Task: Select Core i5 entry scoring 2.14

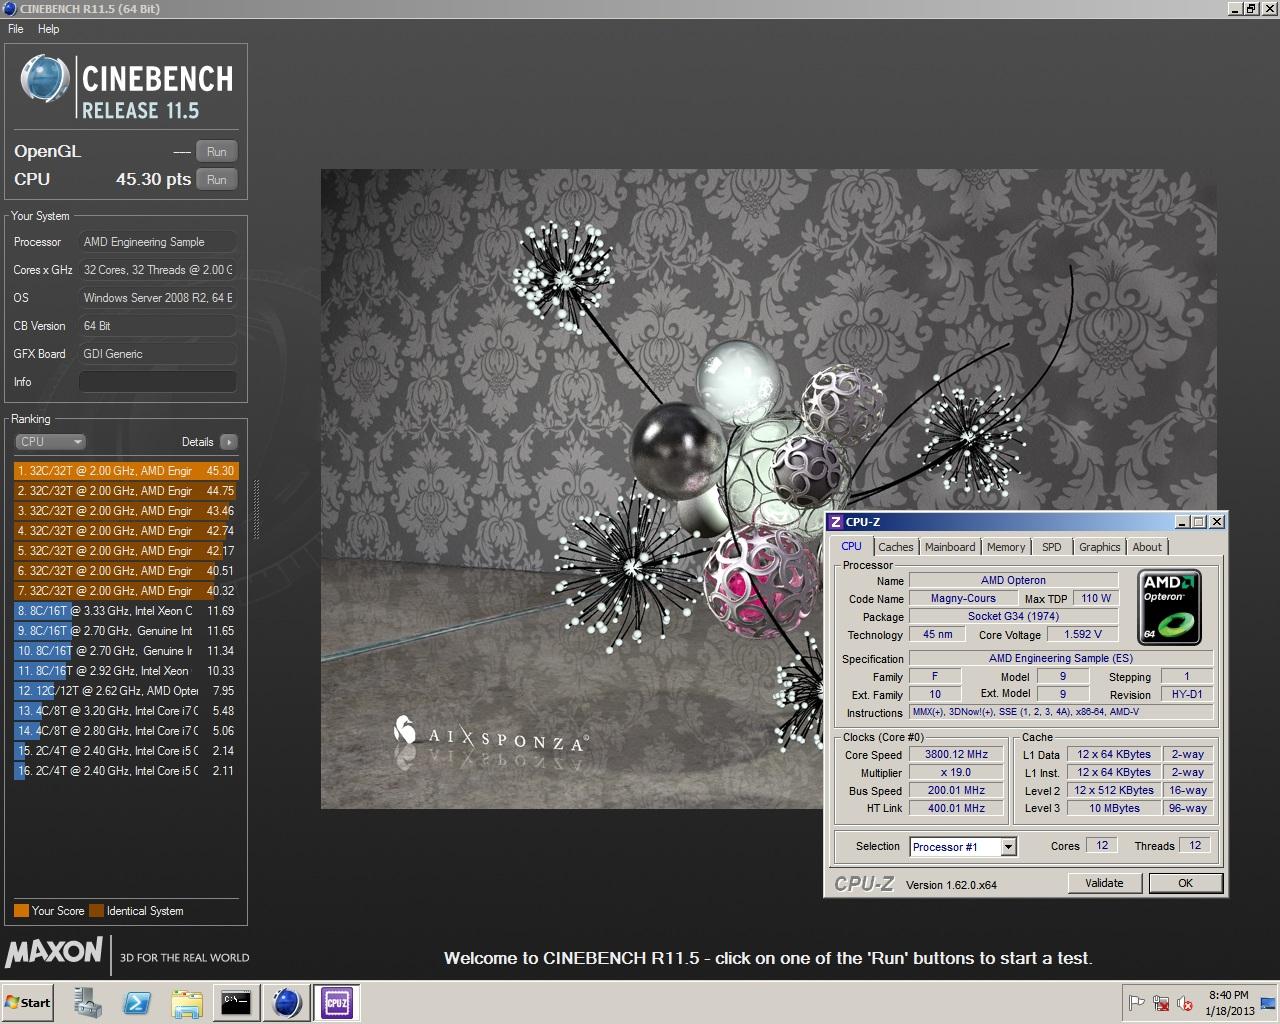Action: click(x=126, y=751)
